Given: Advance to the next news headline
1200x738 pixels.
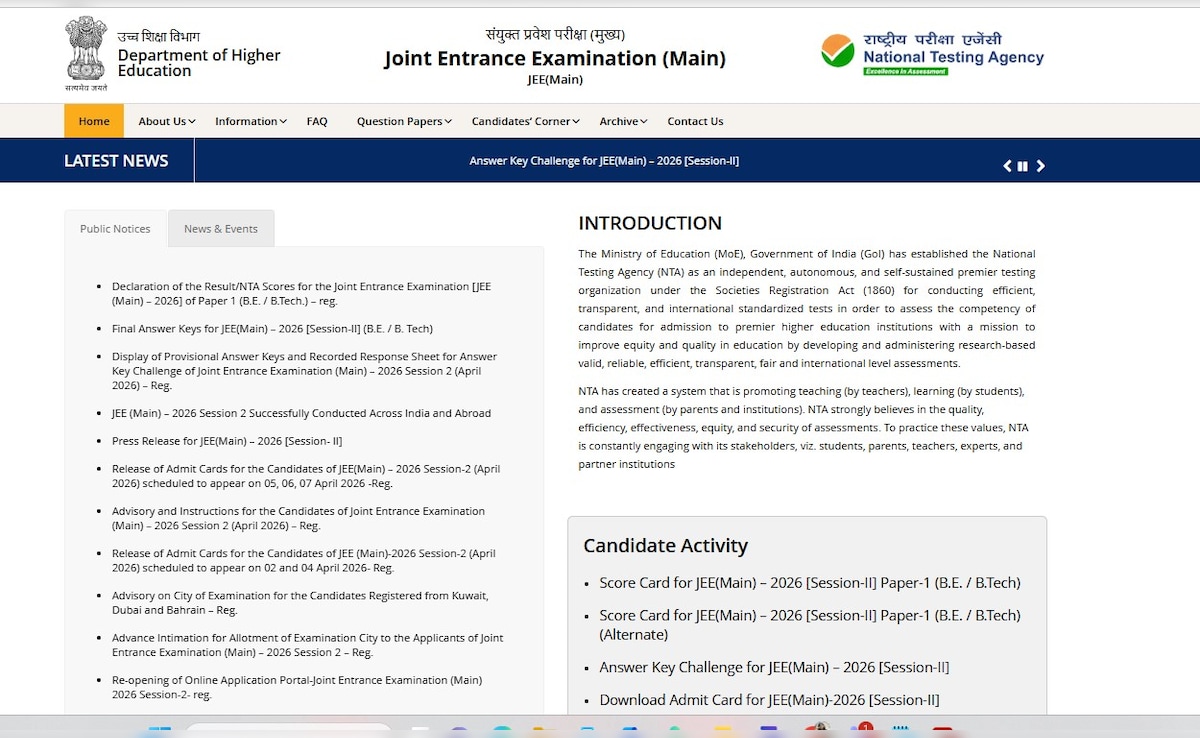Looking at the screenshot, I should click(1041, 165).
